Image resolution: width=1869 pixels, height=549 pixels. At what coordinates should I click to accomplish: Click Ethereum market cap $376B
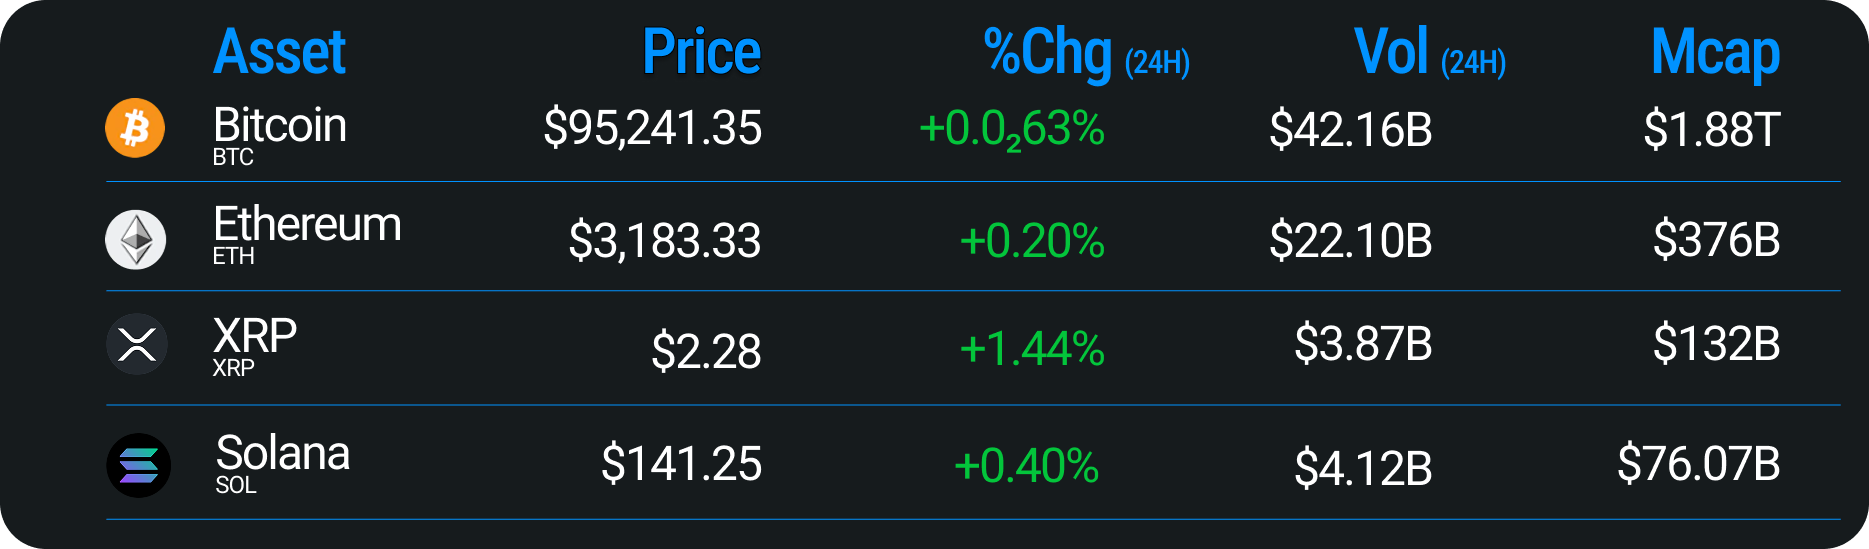tap(1716, 241)
